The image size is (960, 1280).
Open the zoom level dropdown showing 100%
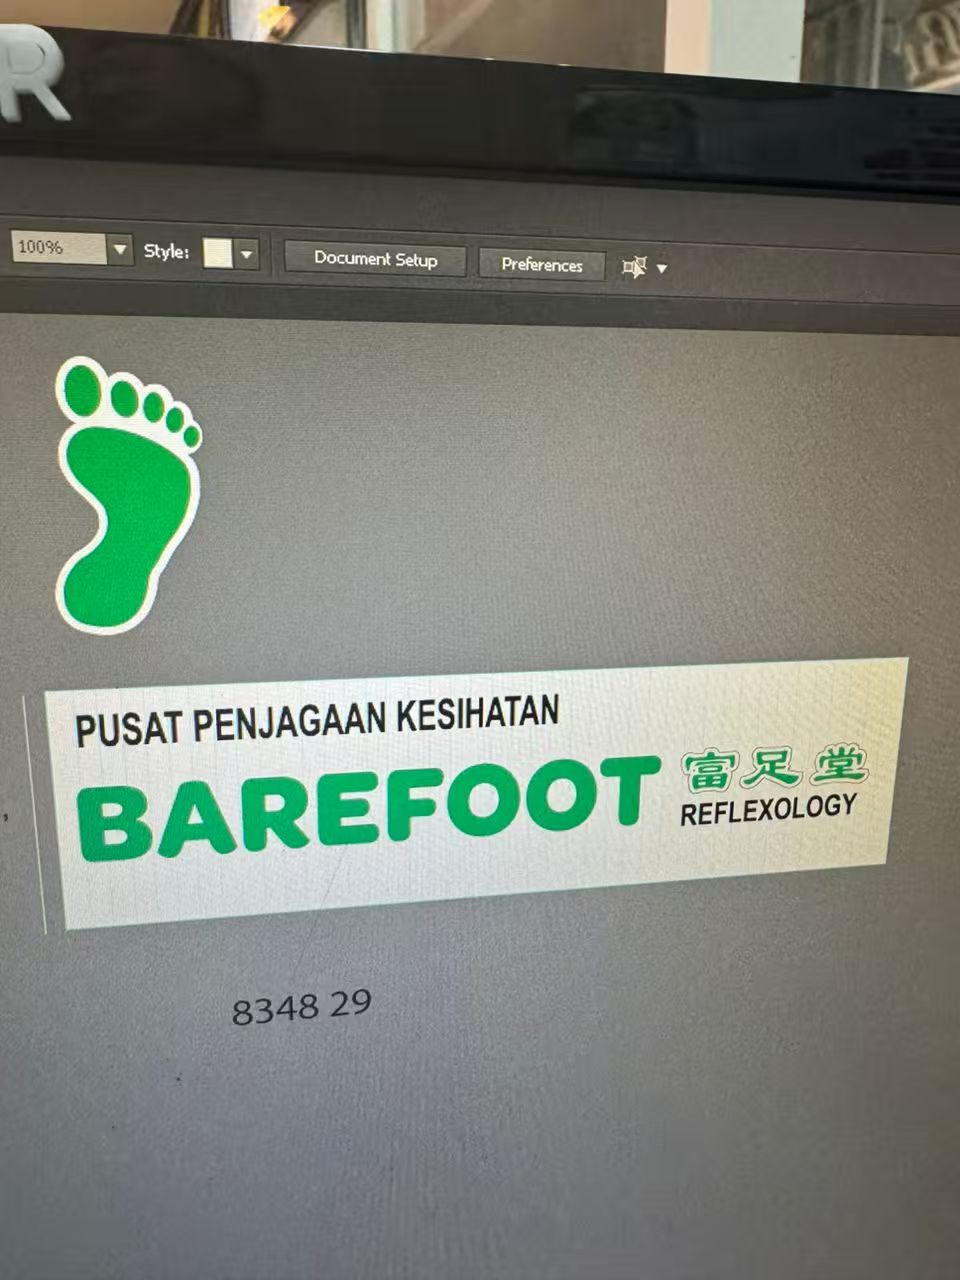(x=121, y=250)
